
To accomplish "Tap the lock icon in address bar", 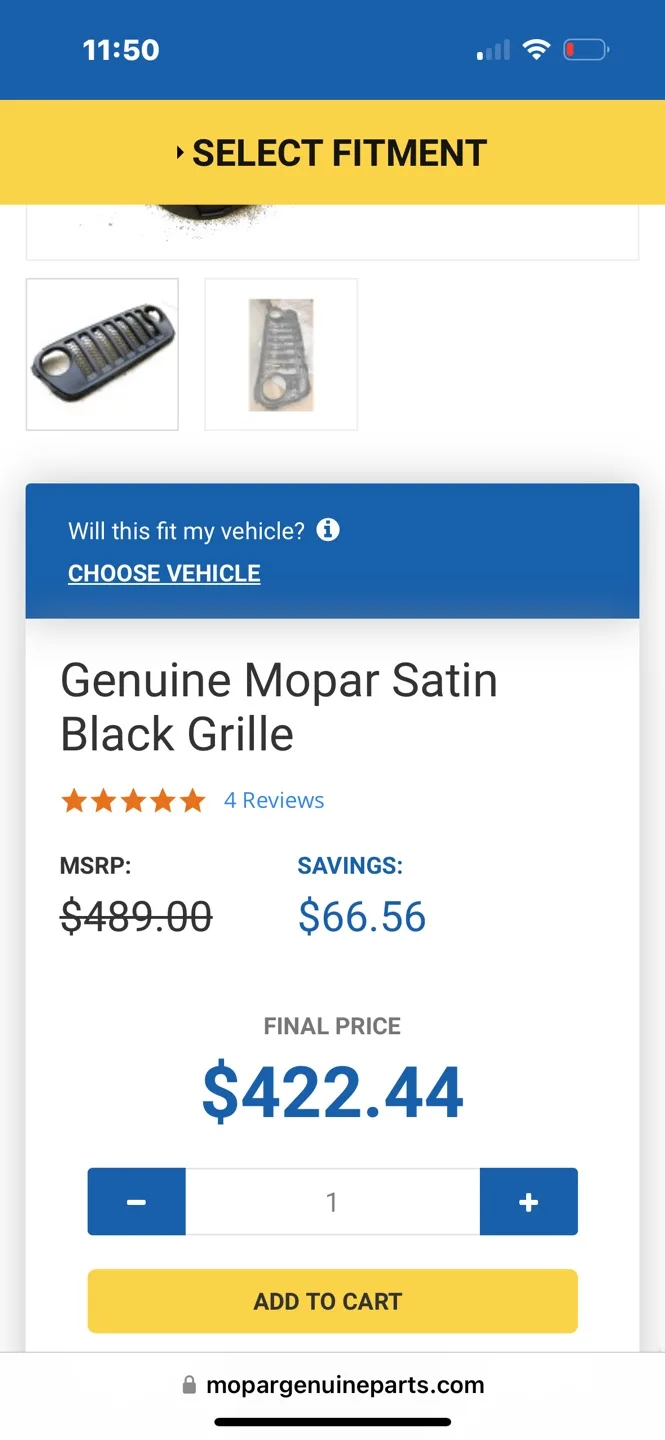I will coord(189,1385).
